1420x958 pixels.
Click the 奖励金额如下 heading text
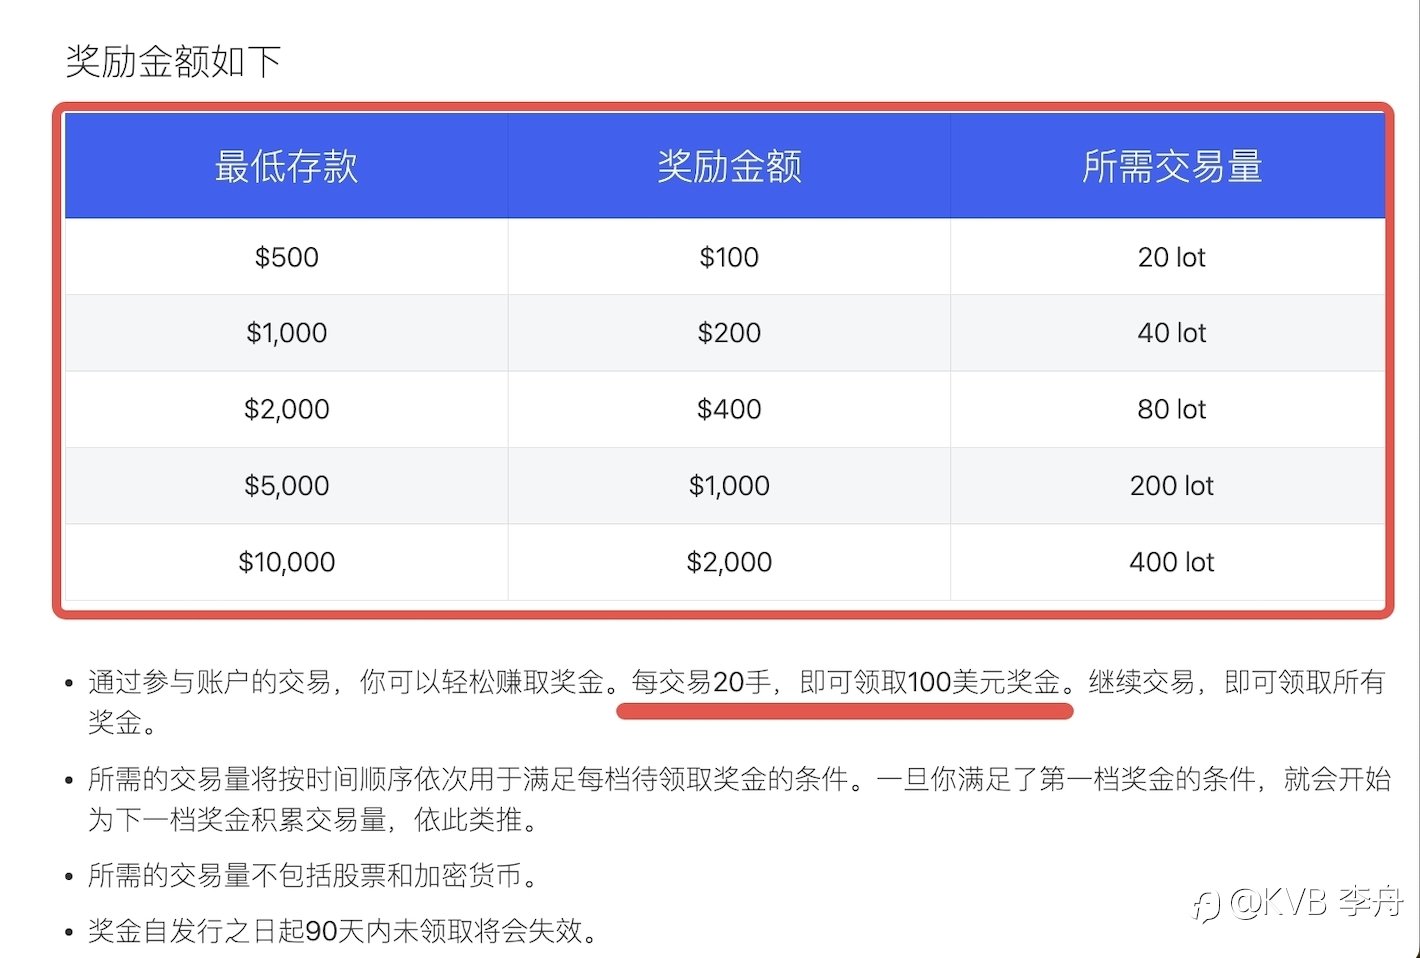pyautogui.click(x=173, y=62)
